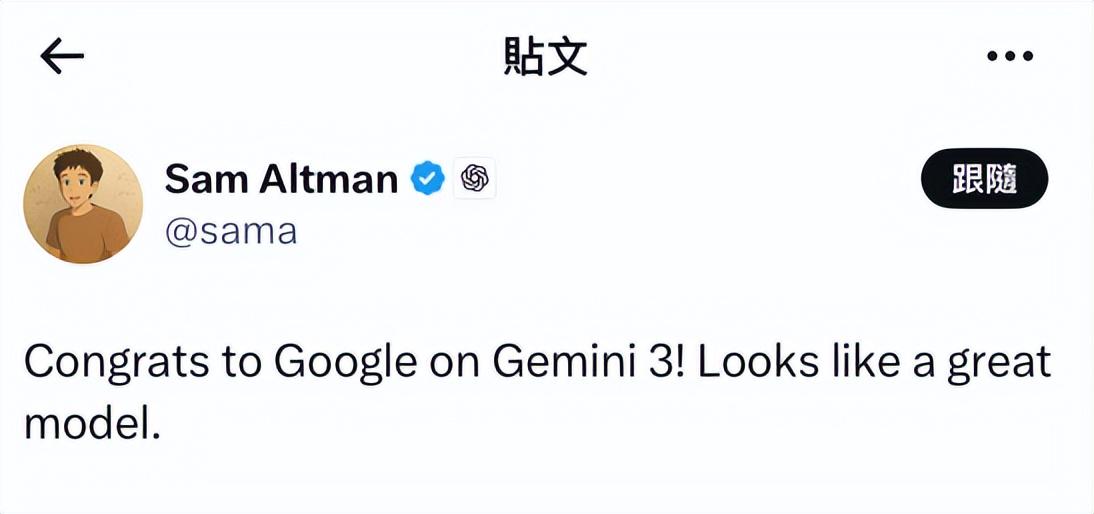Image resolution: width=1094 pixels, height=514 pixels.
Task: Click the OpenAI logo affiliation badge
Action: (x=475, y=180)
